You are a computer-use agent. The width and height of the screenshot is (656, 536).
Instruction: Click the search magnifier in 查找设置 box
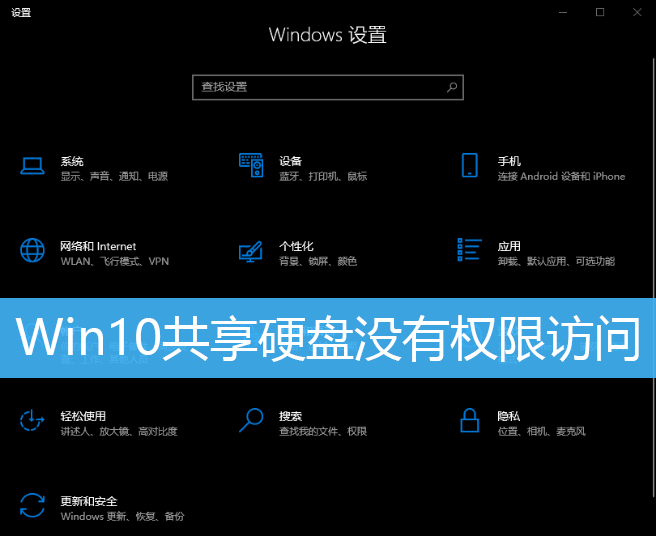[452, 87]
